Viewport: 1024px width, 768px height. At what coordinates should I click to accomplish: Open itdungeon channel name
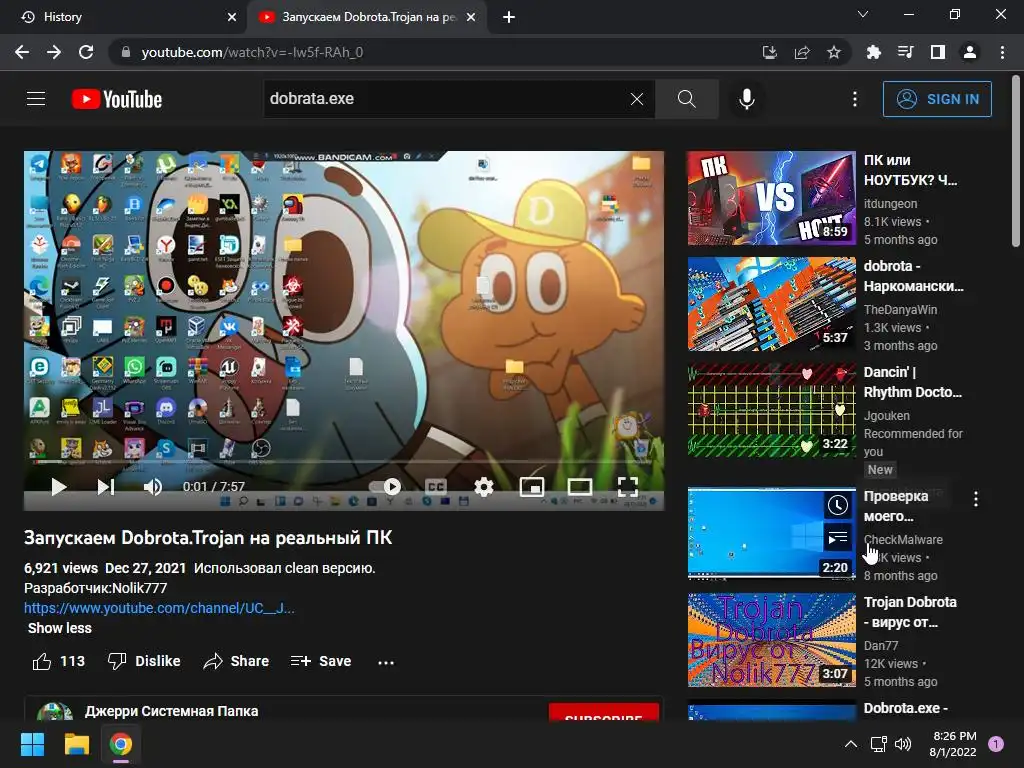point(890,204)
